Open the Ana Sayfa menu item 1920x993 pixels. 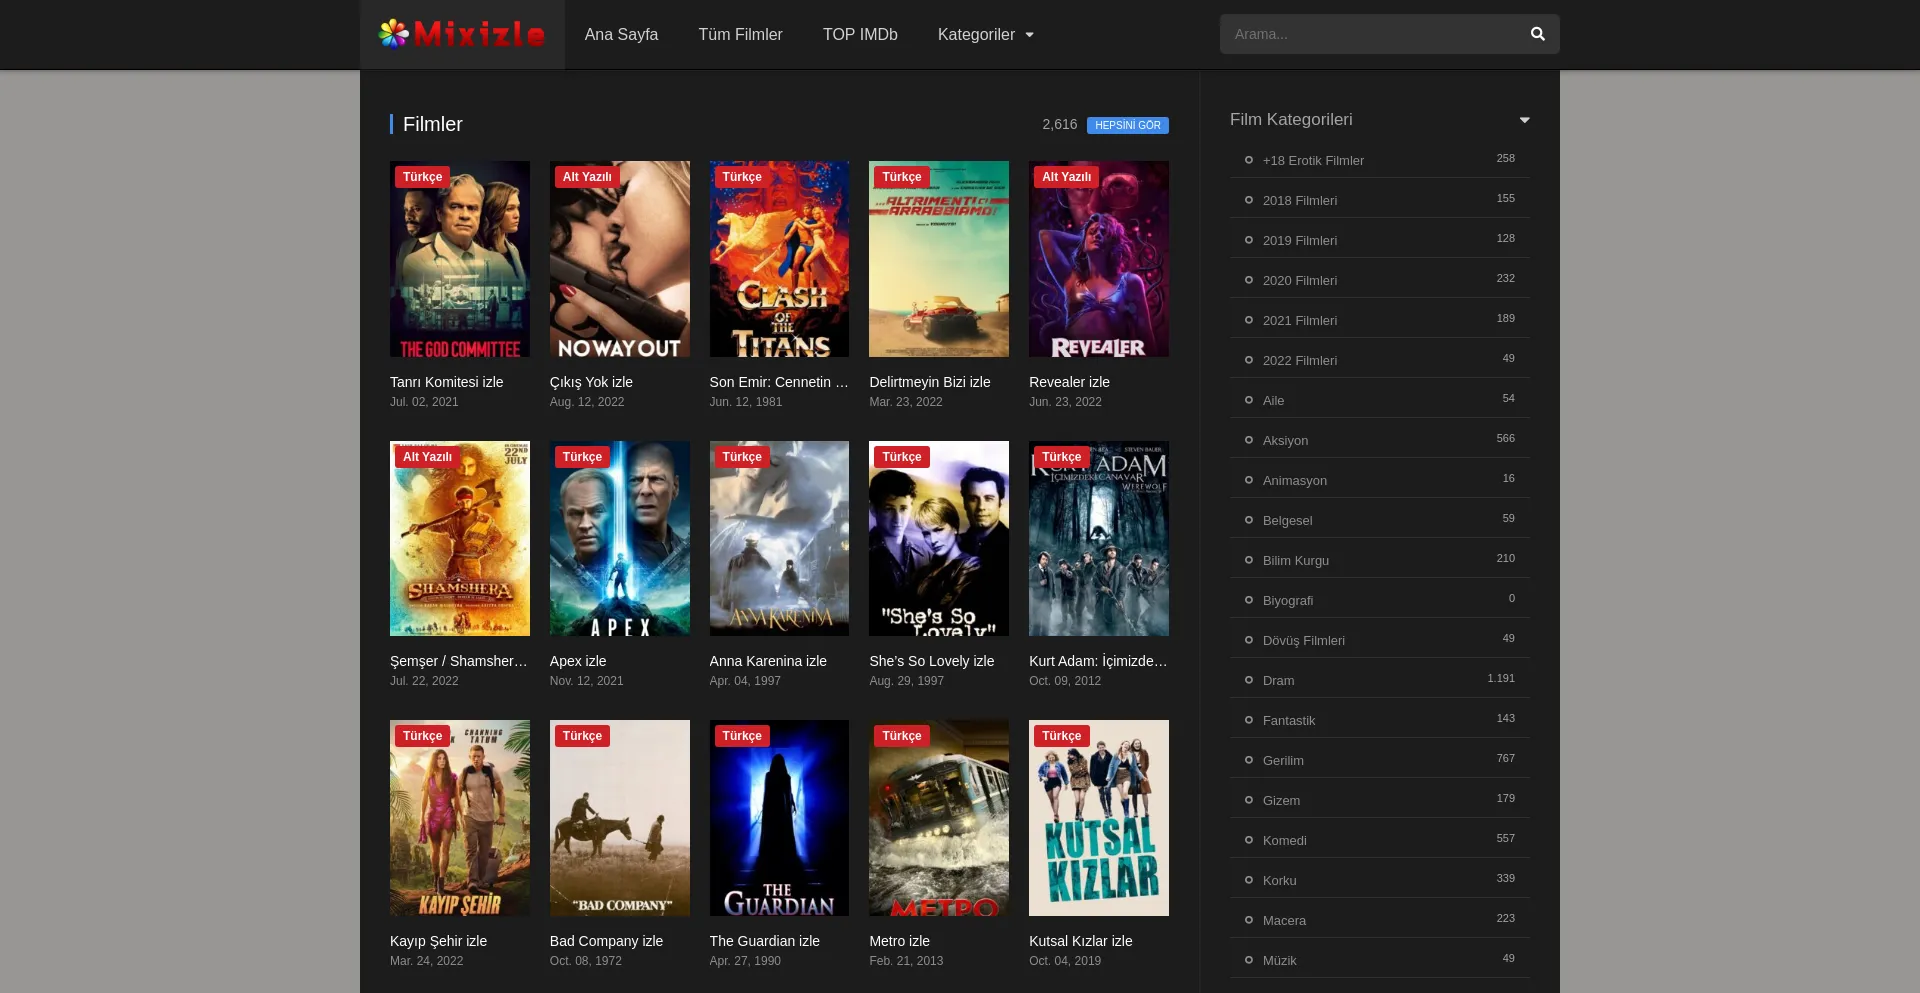(621, 34)
